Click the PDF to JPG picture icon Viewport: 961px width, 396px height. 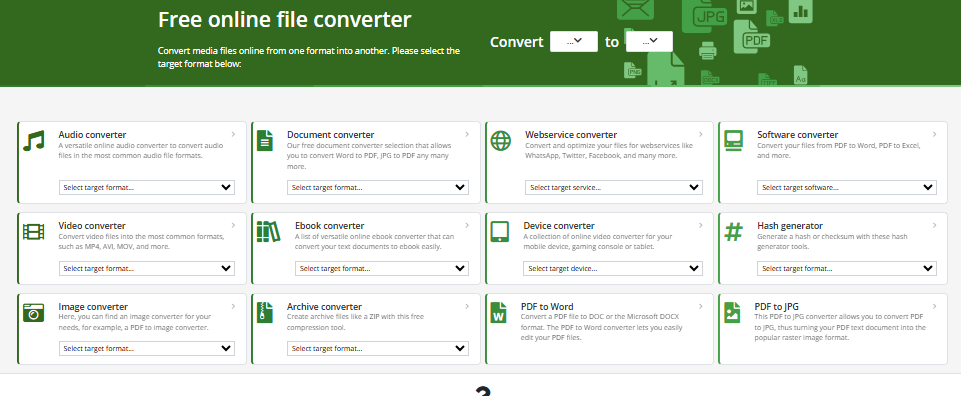point(732,312)
